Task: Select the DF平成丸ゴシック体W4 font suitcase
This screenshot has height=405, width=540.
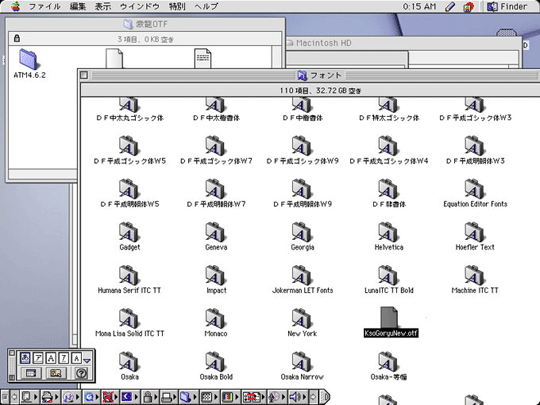Action: 388,146
